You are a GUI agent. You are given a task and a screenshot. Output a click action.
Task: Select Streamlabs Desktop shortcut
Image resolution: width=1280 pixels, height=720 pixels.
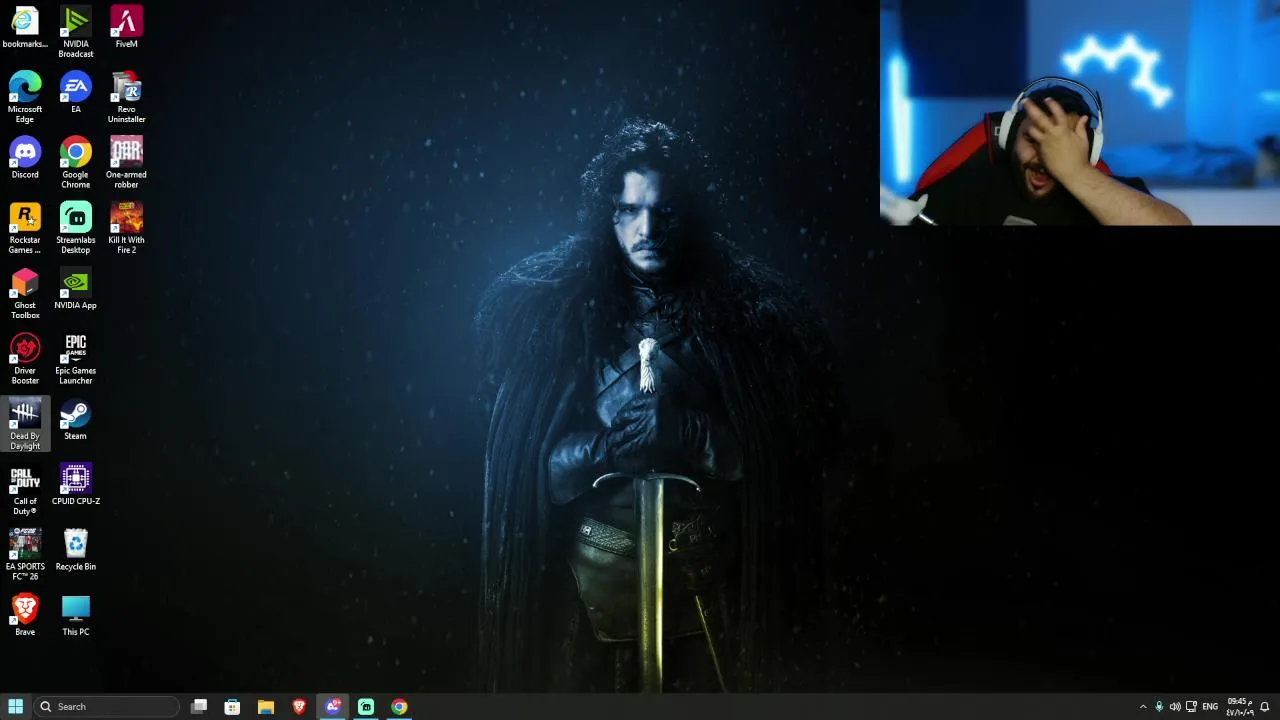(x=75, y=228)
